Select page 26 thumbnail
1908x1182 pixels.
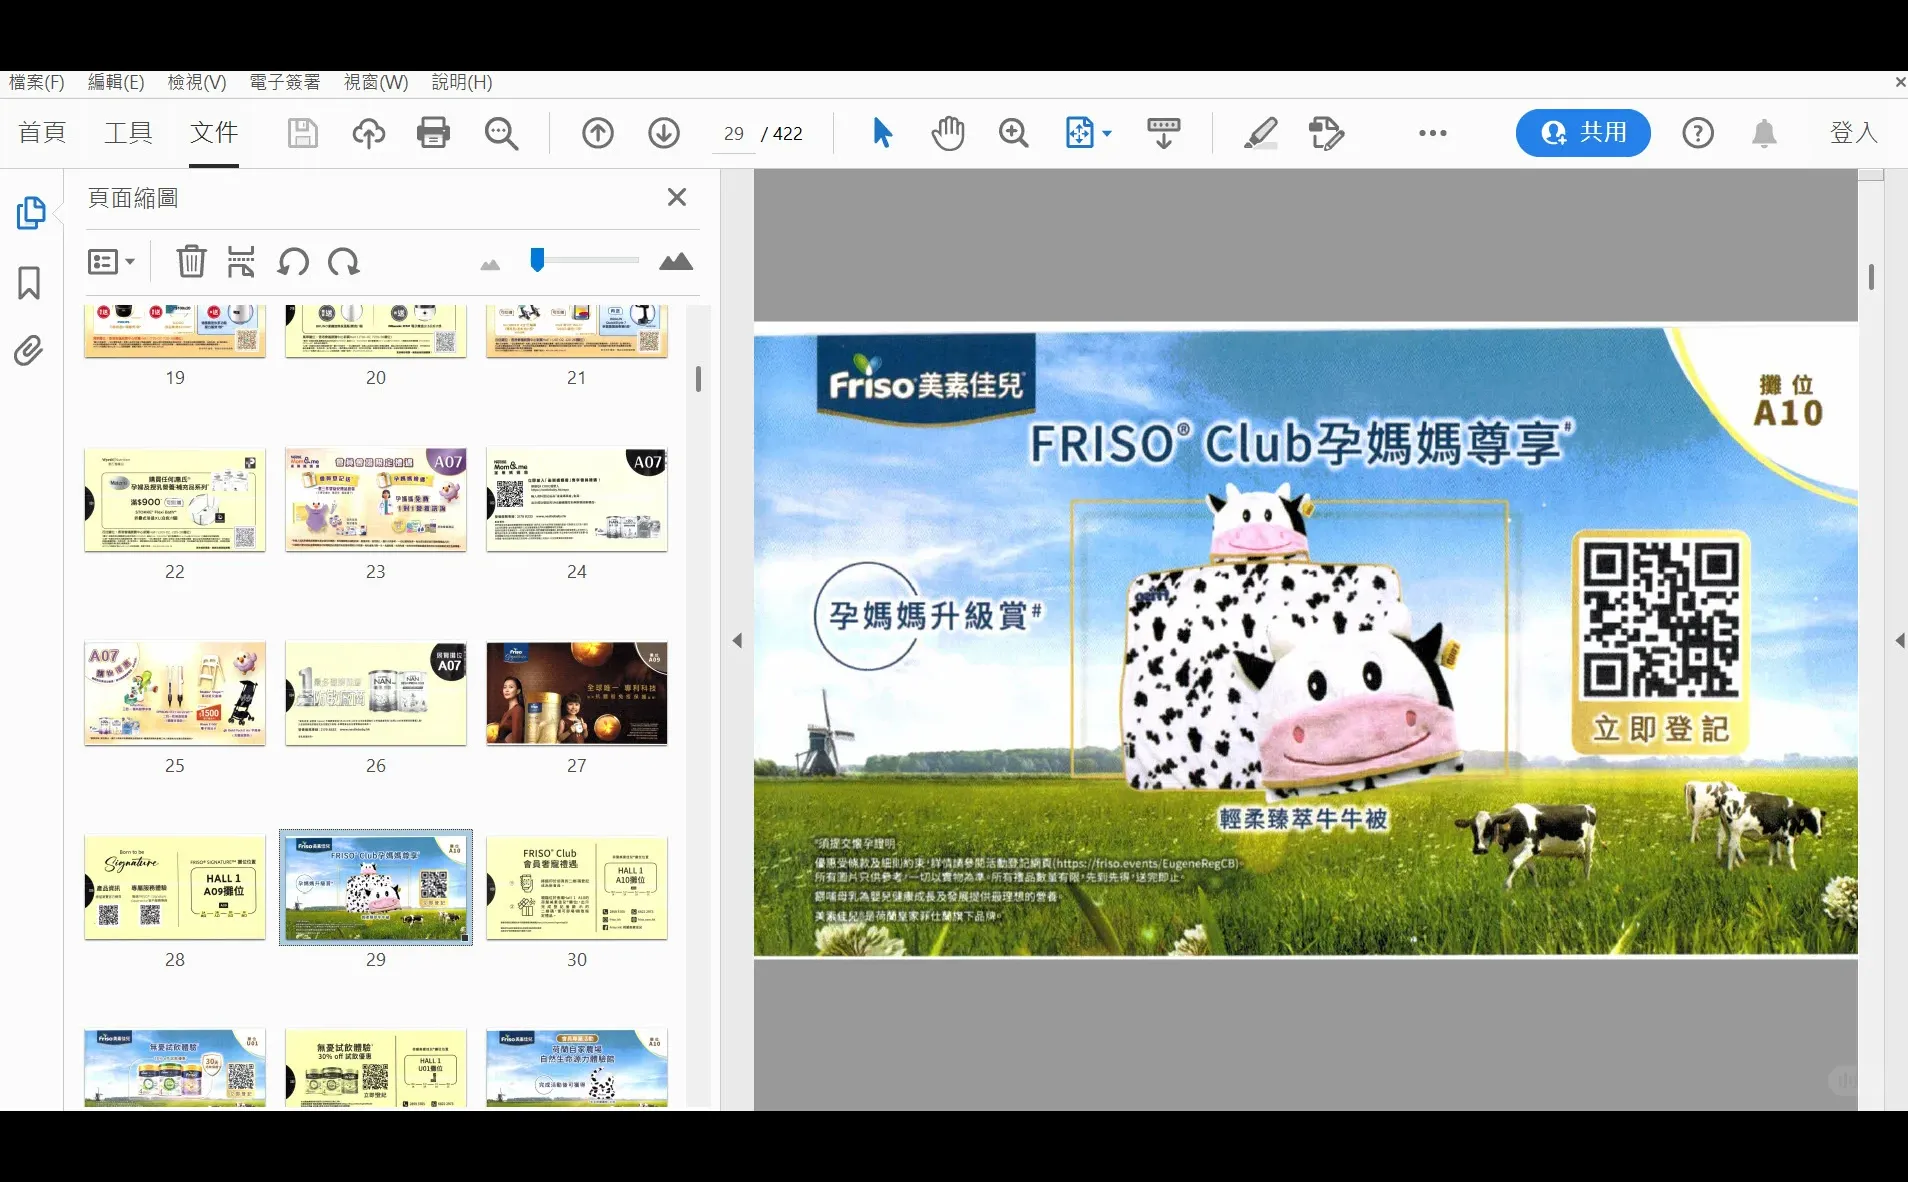(x=376, y=693)
